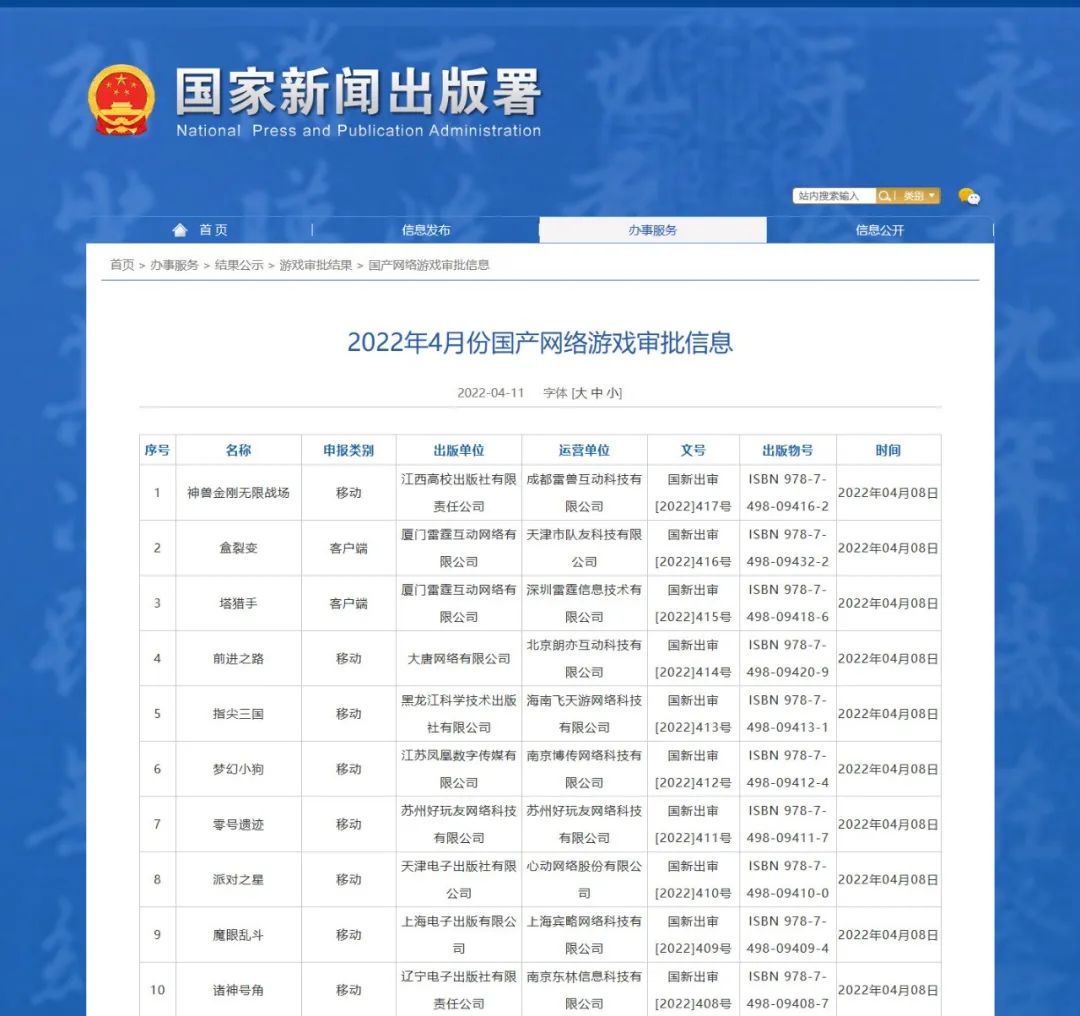The height and width of the screenshot is (1016, 1080).
Task: Click the home icon beside 首页
Action: [178, 229]
